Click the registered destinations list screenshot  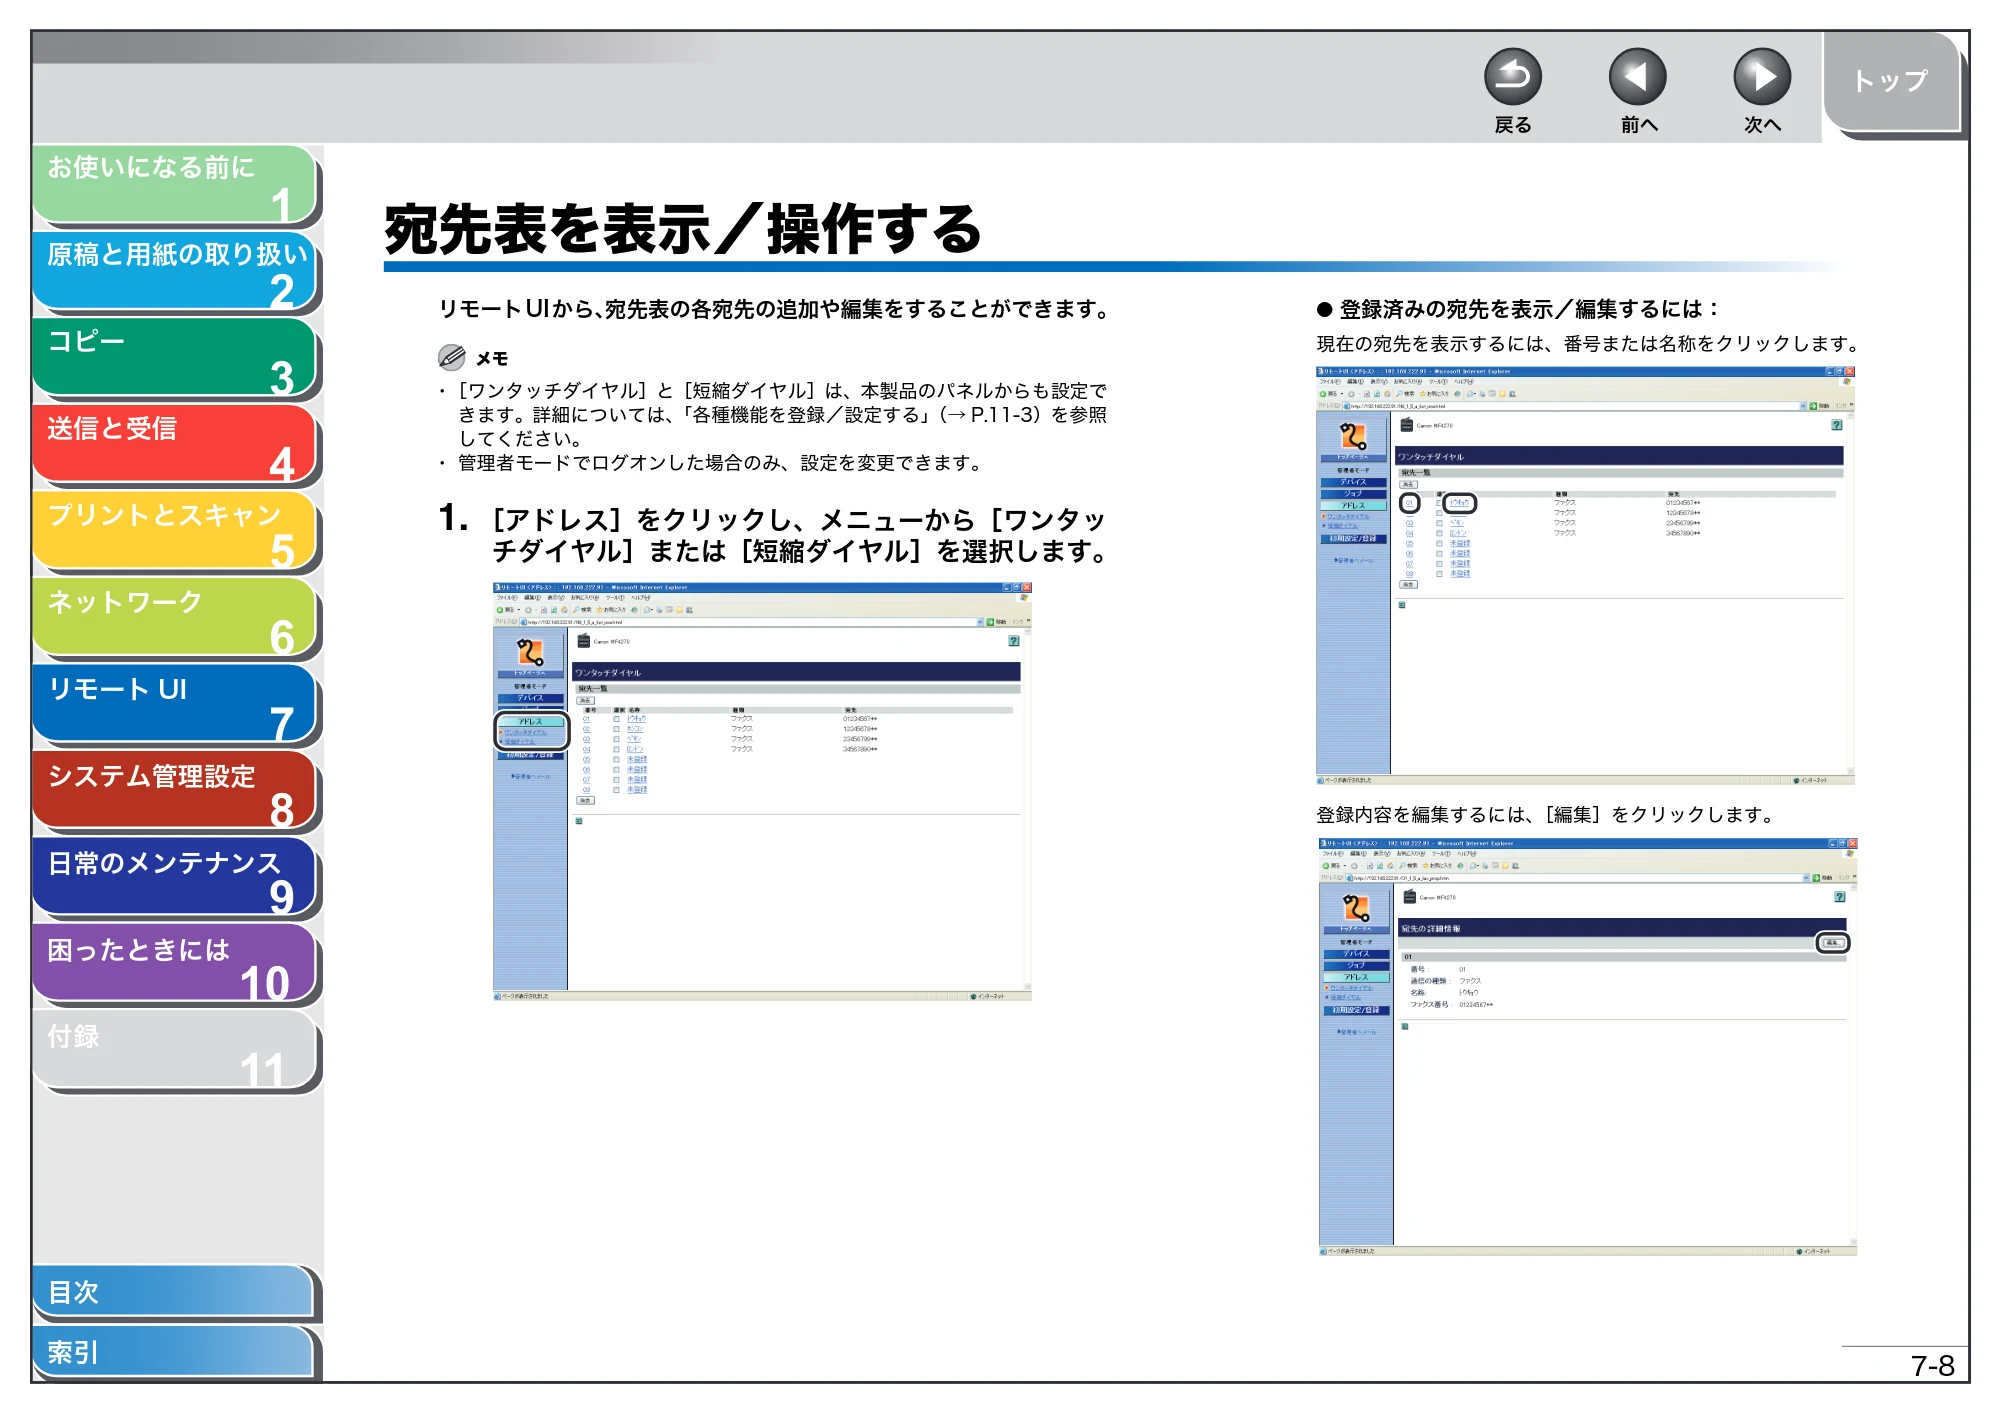pyautogui.click(x=1585, y=576)
